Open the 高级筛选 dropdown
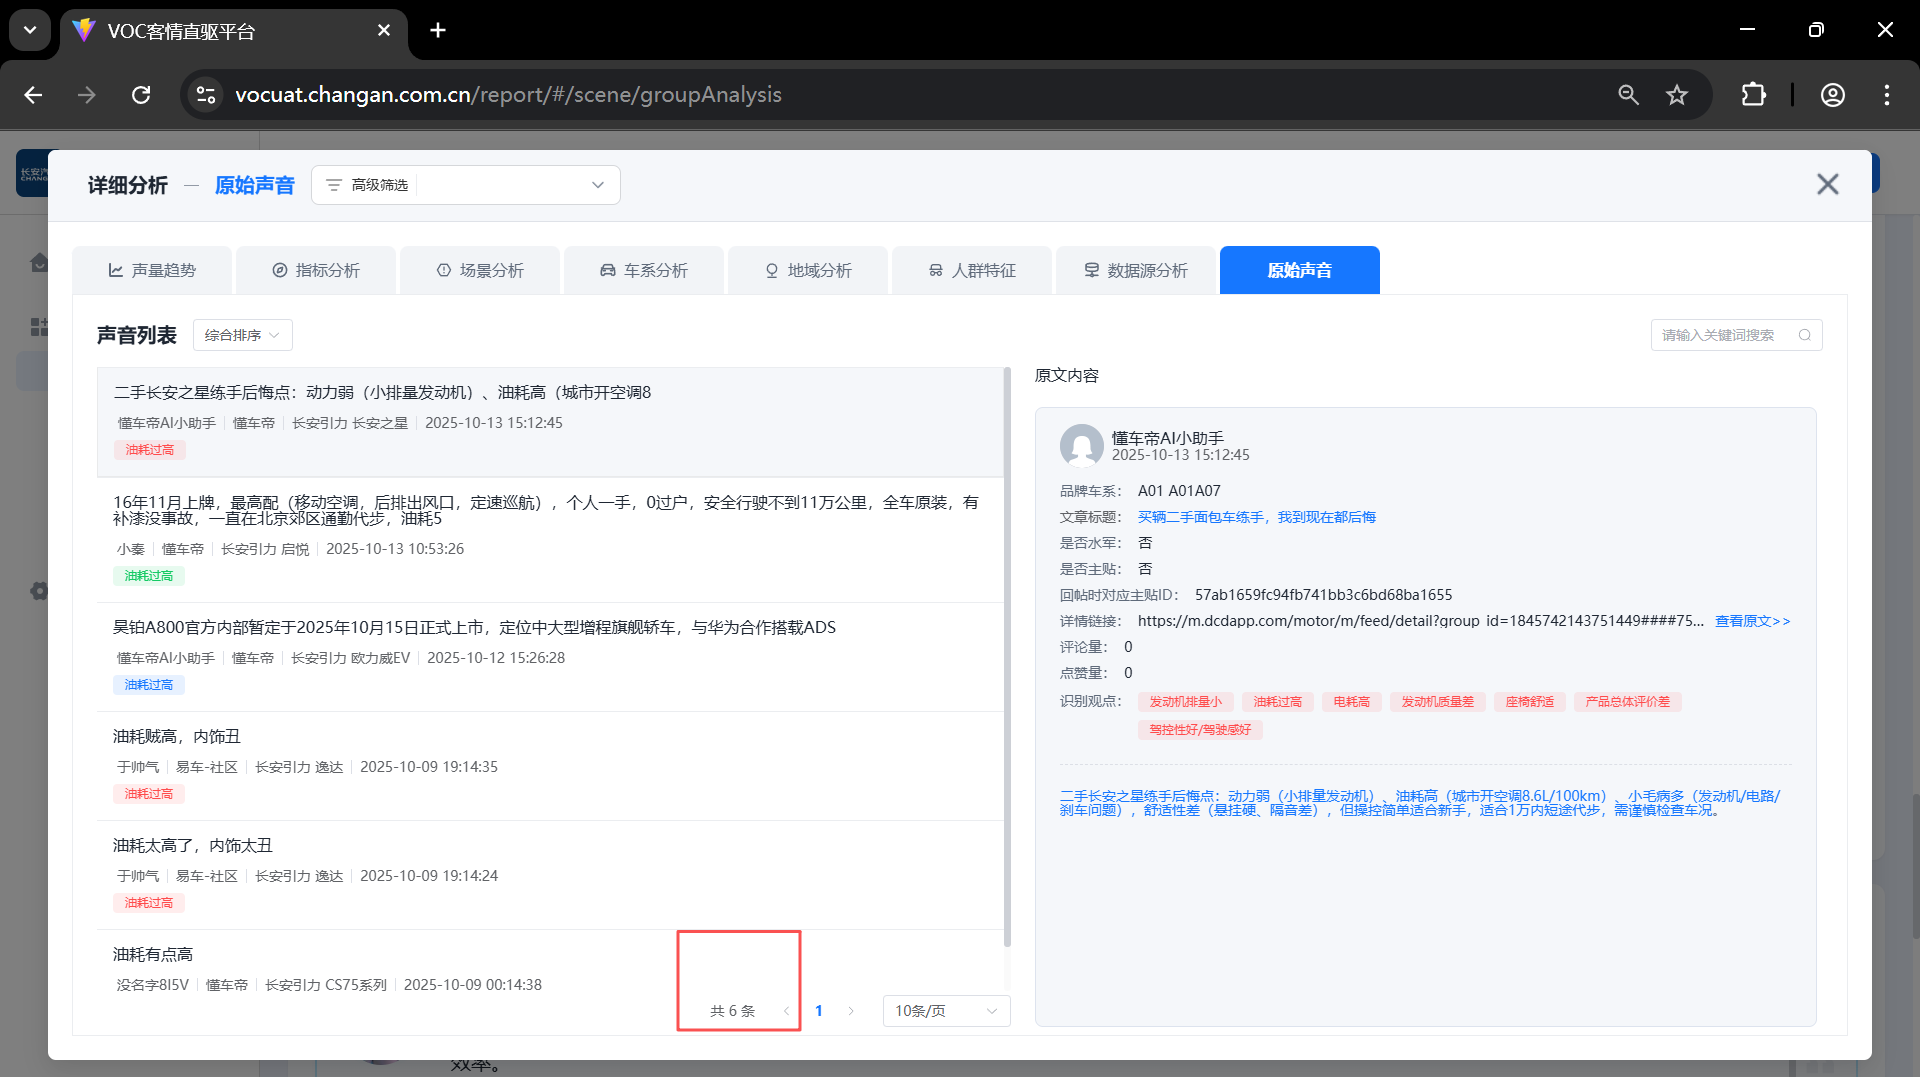Image resolution: width=1920 pixels, height=1077 pixels. pos(466,185)
